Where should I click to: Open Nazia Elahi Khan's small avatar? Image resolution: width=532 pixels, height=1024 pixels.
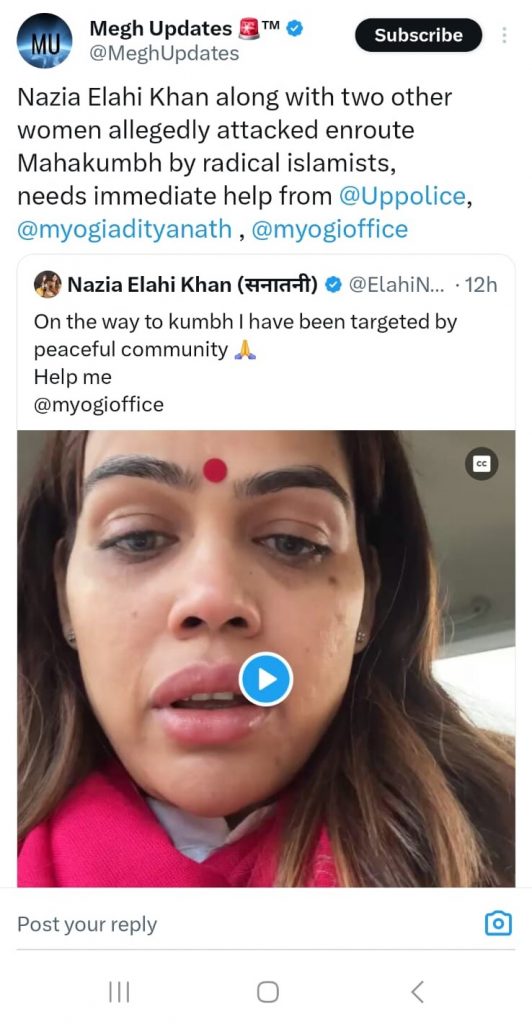click(48, 285)
